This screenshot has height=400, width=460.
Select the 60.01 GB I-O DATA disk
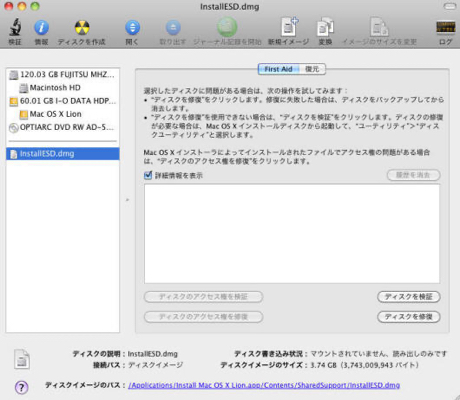[x=63, y=101]
